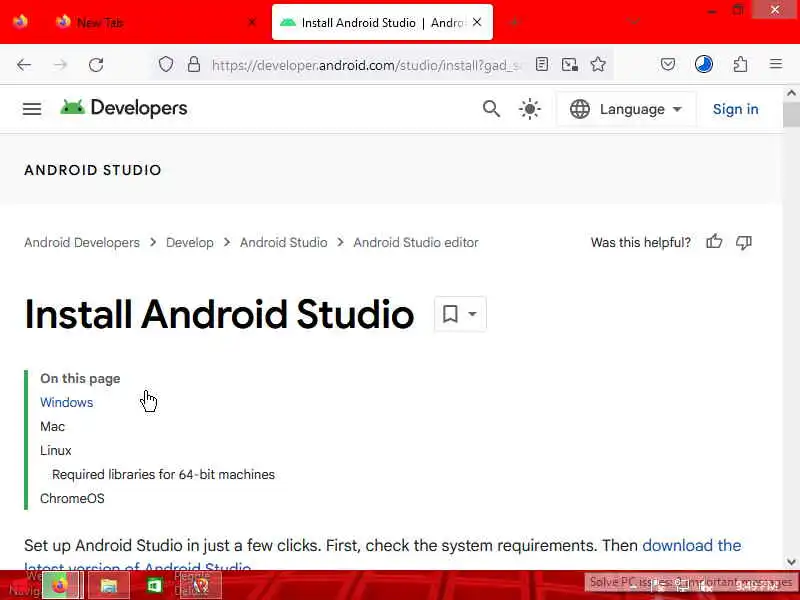Open File Explorer from the taskbar
Viewport: 800px width, 600px height.
coord(109,585)
